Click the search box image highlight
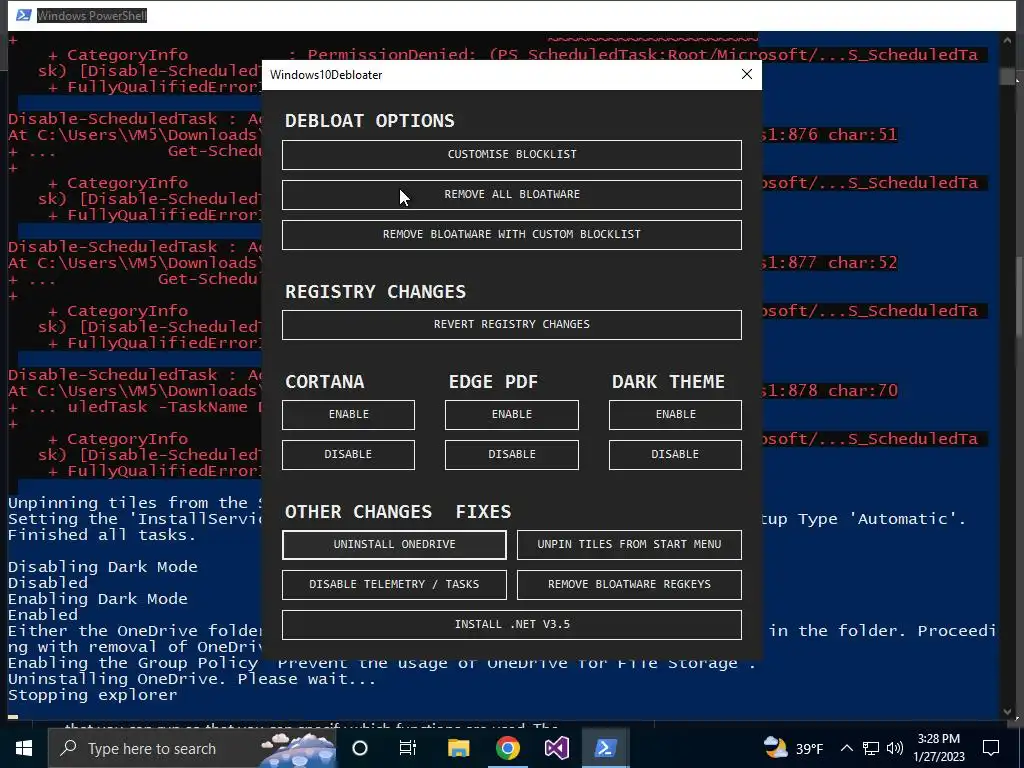This screenshot has width=1024, height=768. [297, 749]
